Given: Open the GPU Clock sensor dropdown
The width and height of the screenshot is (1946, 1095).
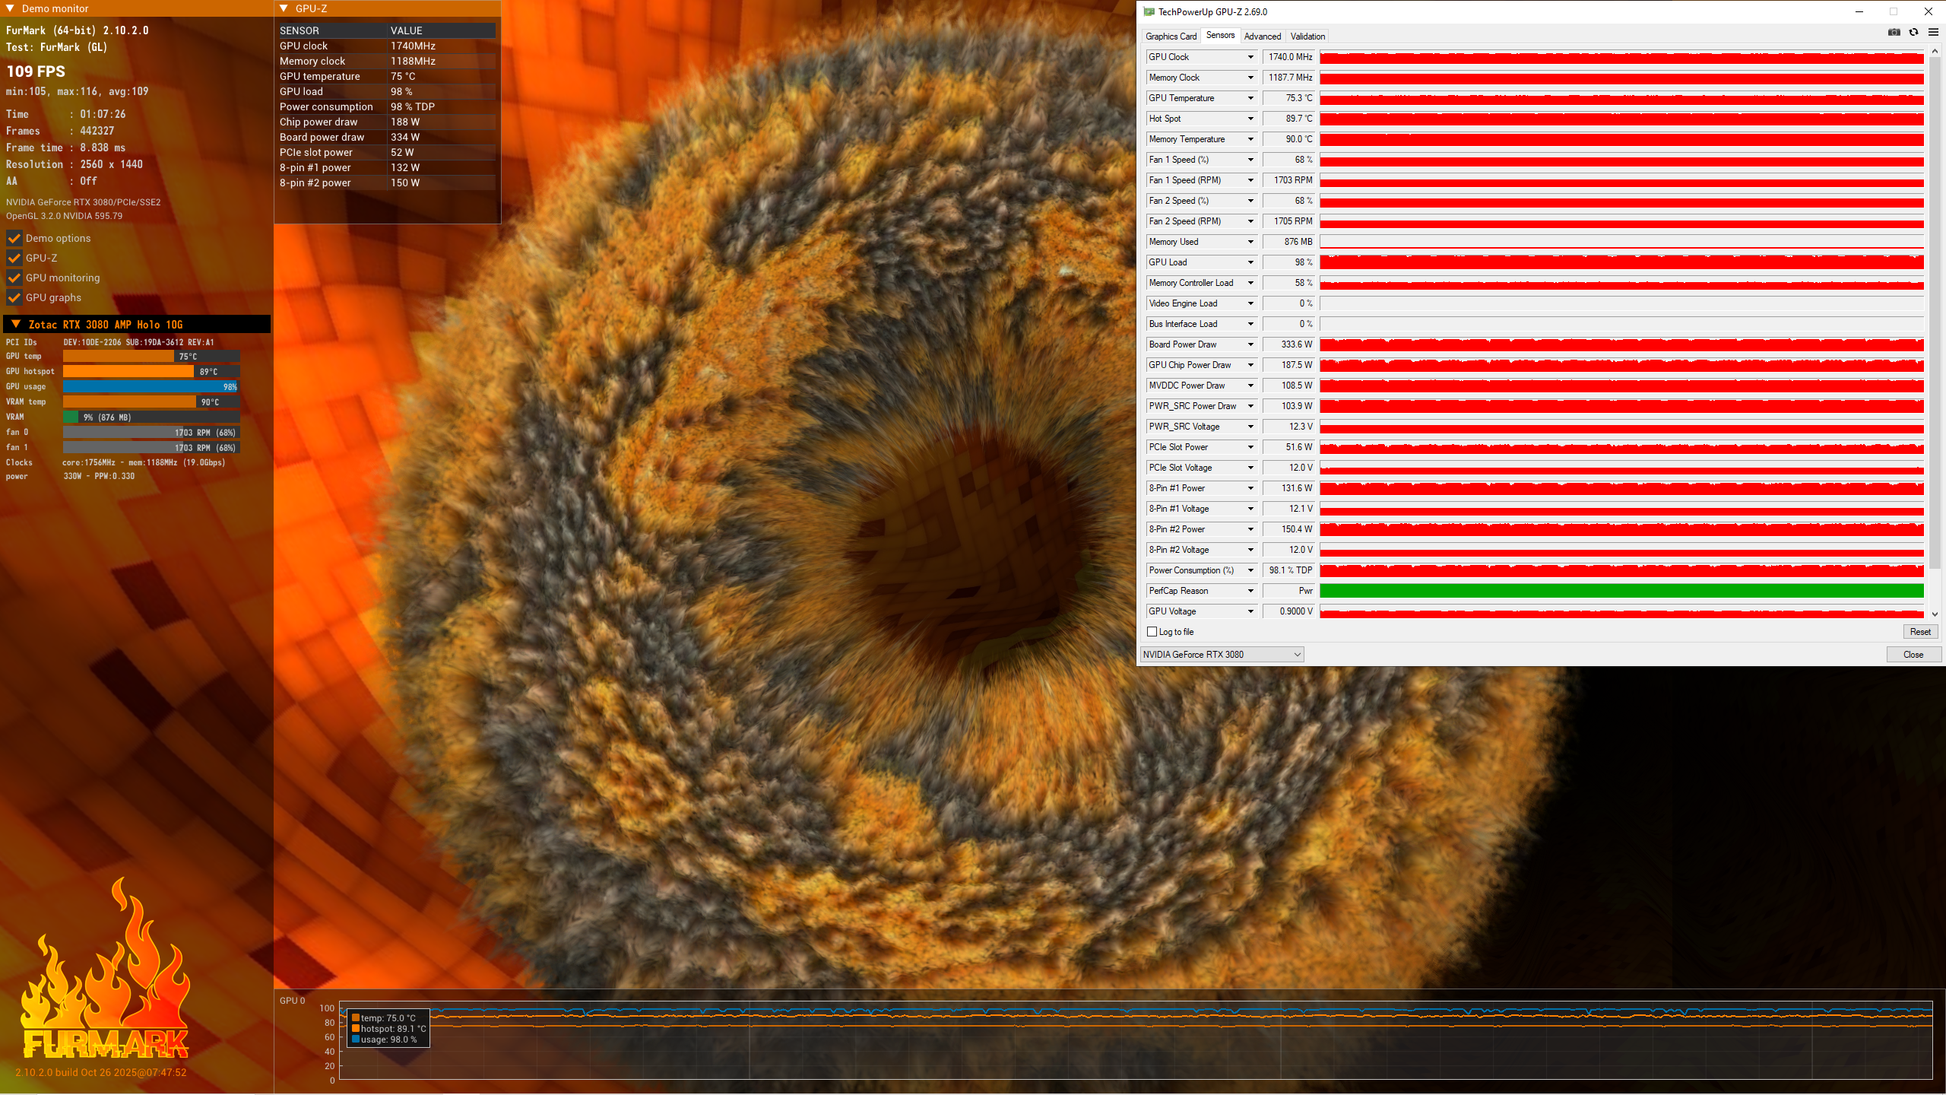Looking at the screenshot, I should point(1249,57).
